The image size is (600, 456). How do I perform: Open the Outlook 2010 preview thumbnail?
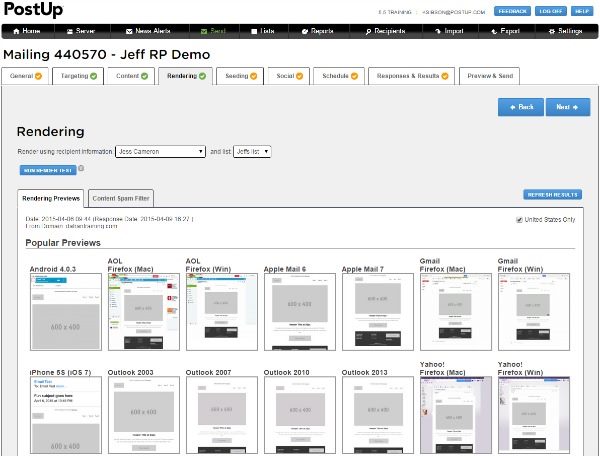click(300, 415)
